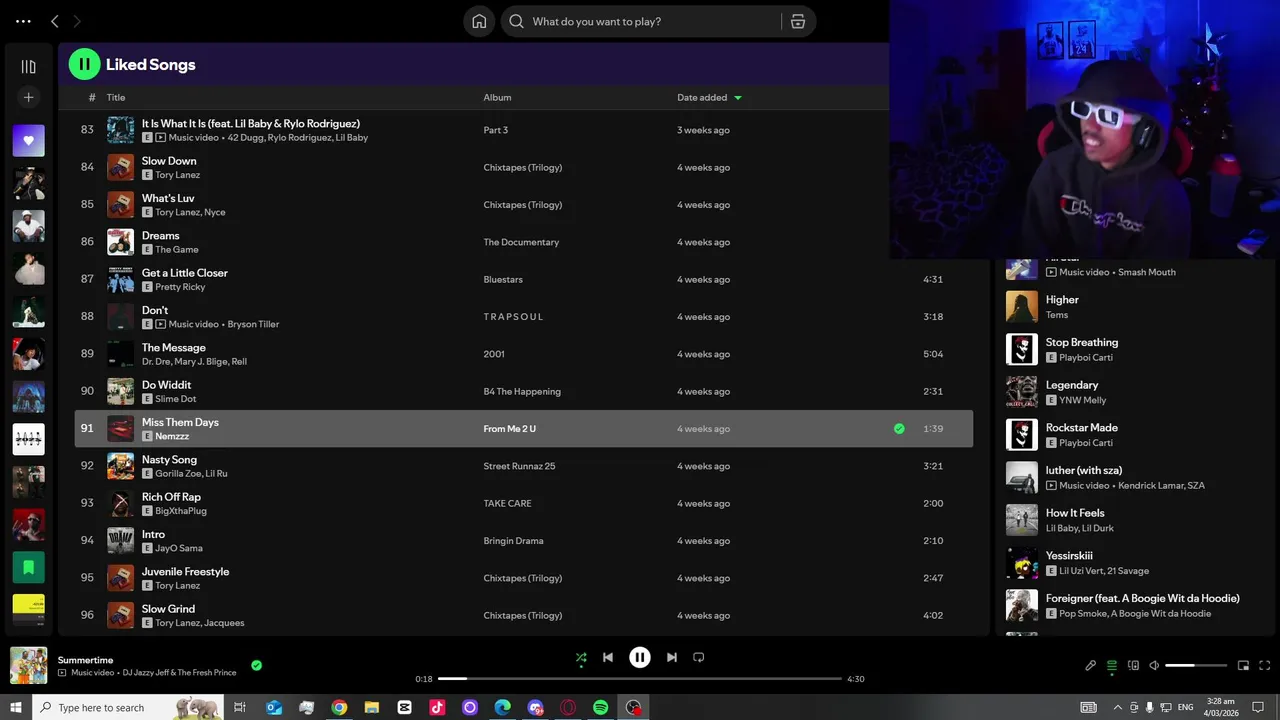Switch to Spotify taskbar icon
This screenshot has width=1280, height=720.
pos(600,707)
